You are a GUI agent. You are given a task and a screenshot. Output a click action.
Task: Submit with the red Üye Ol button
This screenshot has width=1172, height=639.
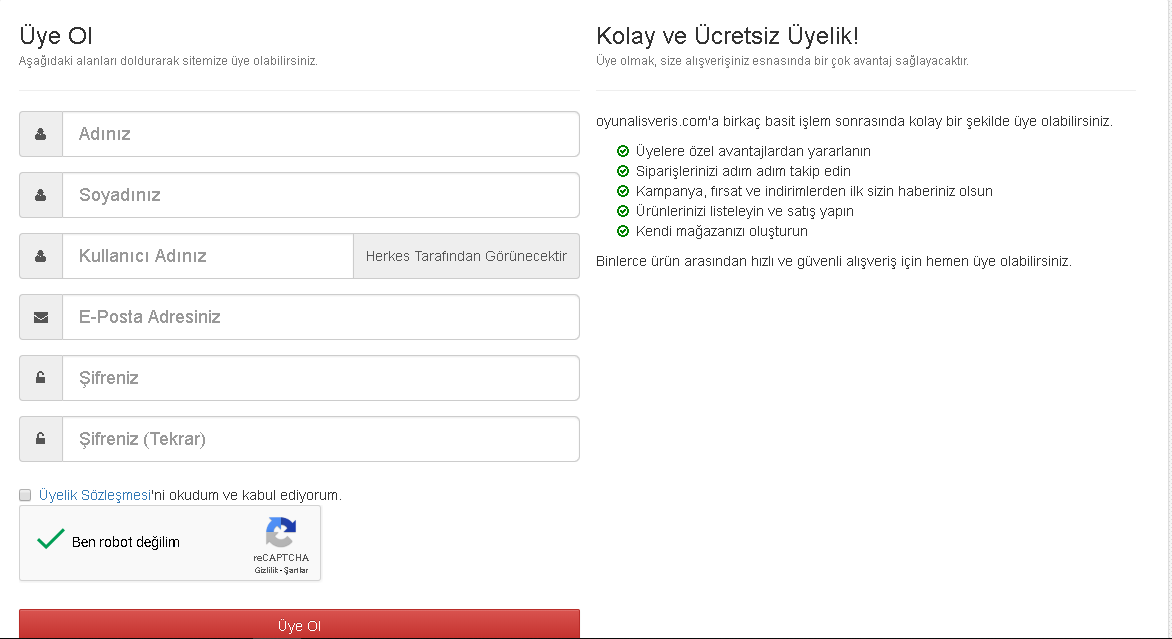coord(299,624)
